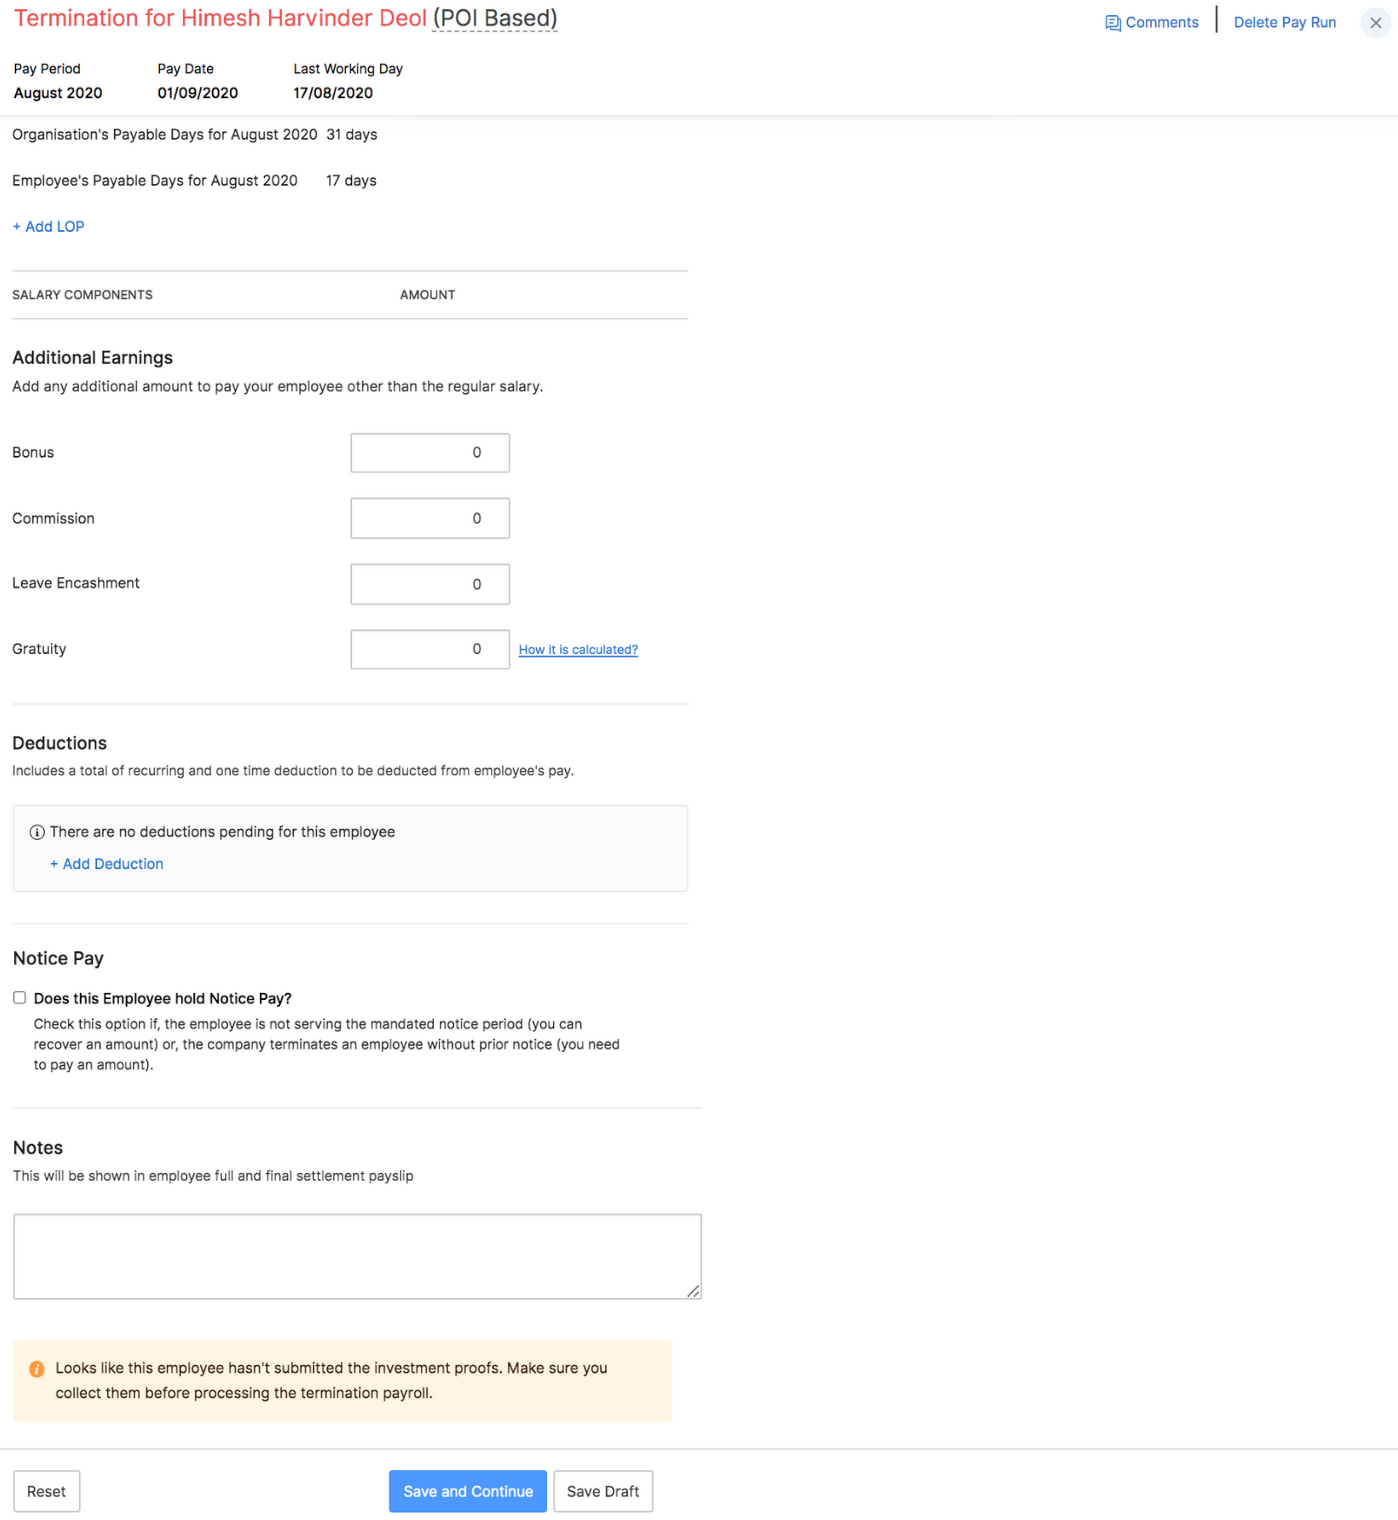Click the Gratuity amount input
The height and width of the screenshot is (1520, 1398).
tap(430, 649)
